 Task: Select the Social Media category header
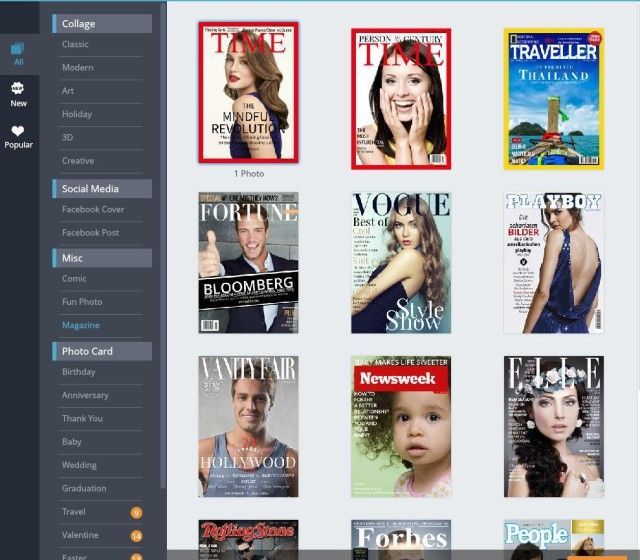coord(102,189)
